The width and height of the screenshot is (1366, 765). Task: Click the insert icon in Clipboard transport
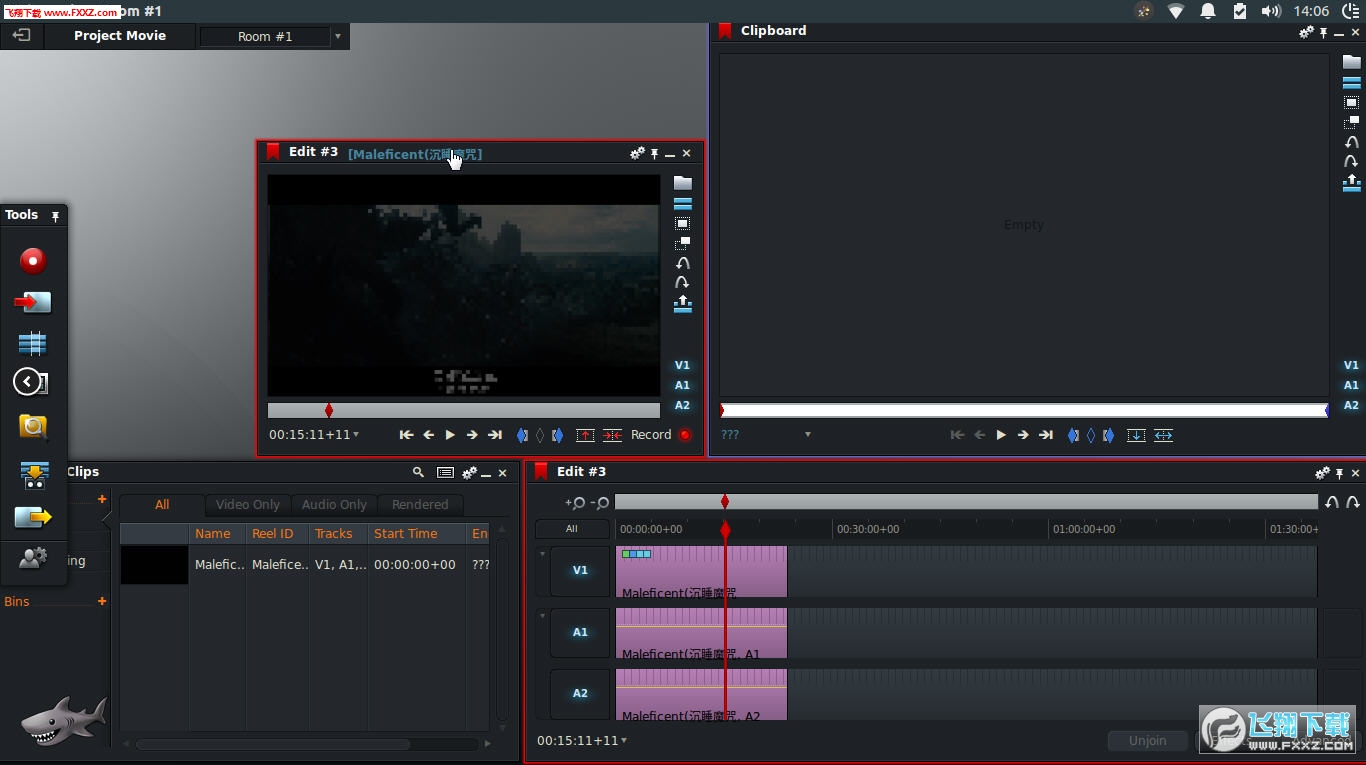pos(1136,435)
